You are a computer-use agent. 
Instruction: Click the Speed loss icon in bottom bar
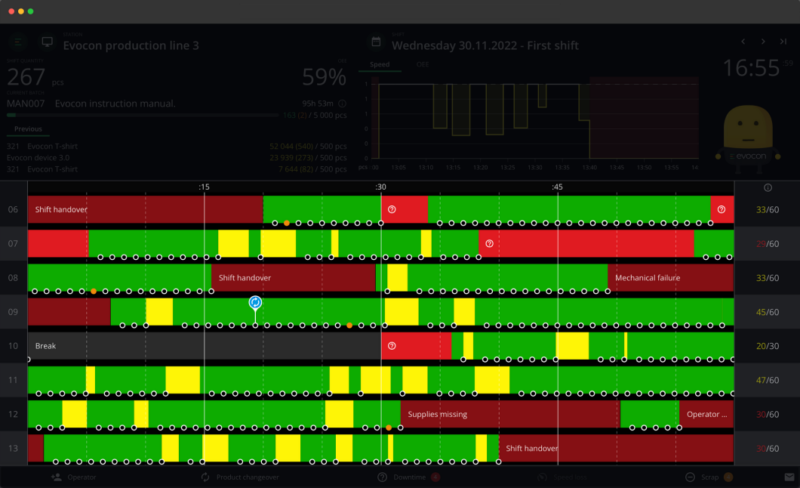click(542, 477)
